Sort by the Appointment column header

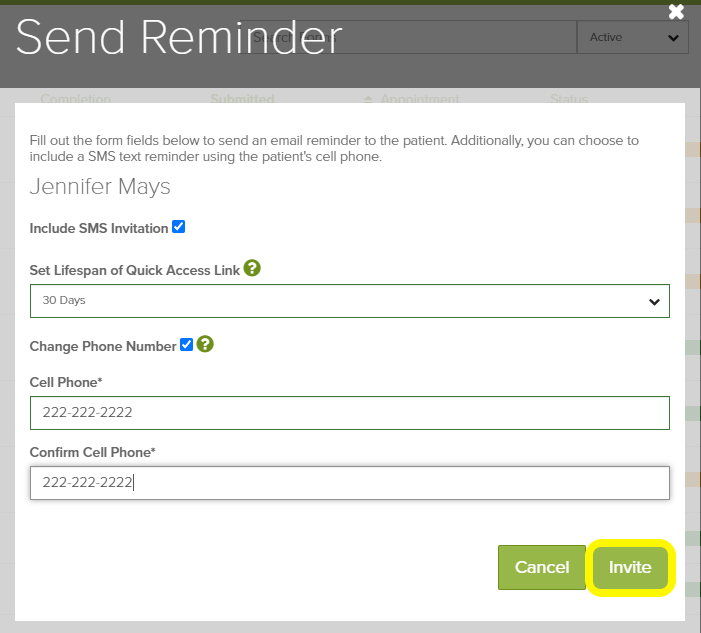(418, 99)
